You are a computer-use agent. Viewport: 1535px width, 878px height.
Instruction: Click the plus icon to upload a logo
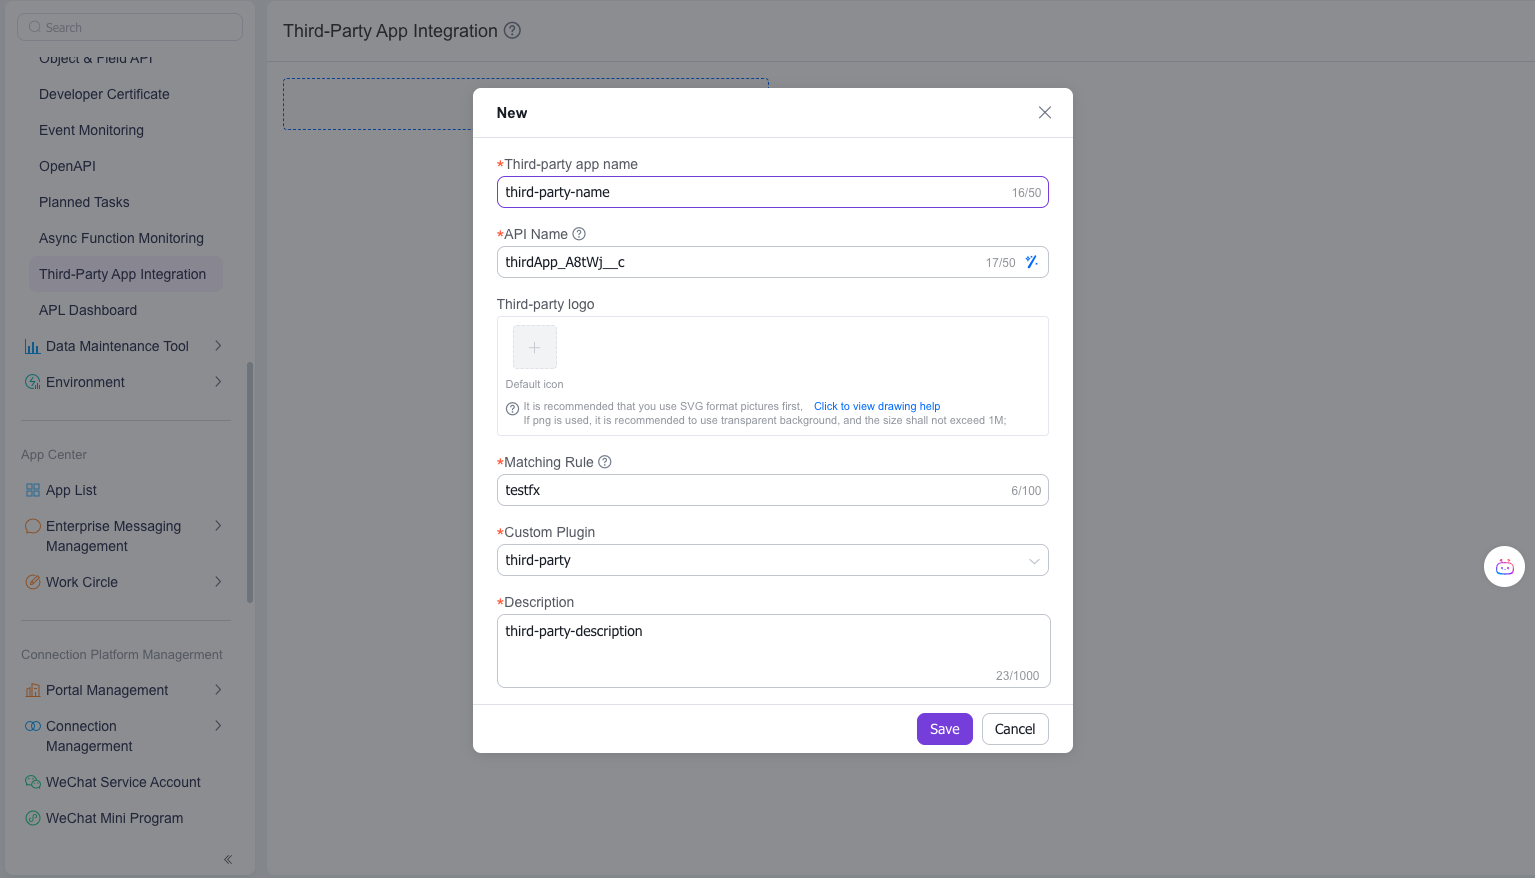pos(534,347)
